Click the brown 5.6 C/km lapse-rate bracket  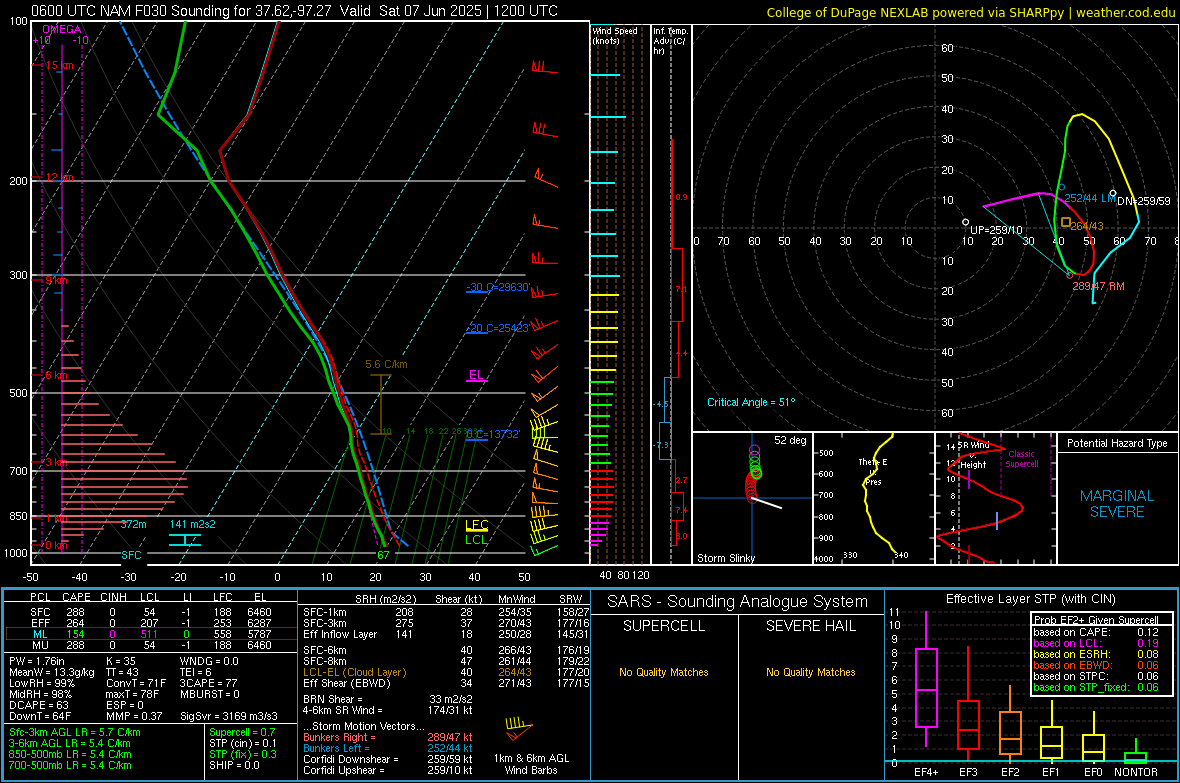point(381,404)
